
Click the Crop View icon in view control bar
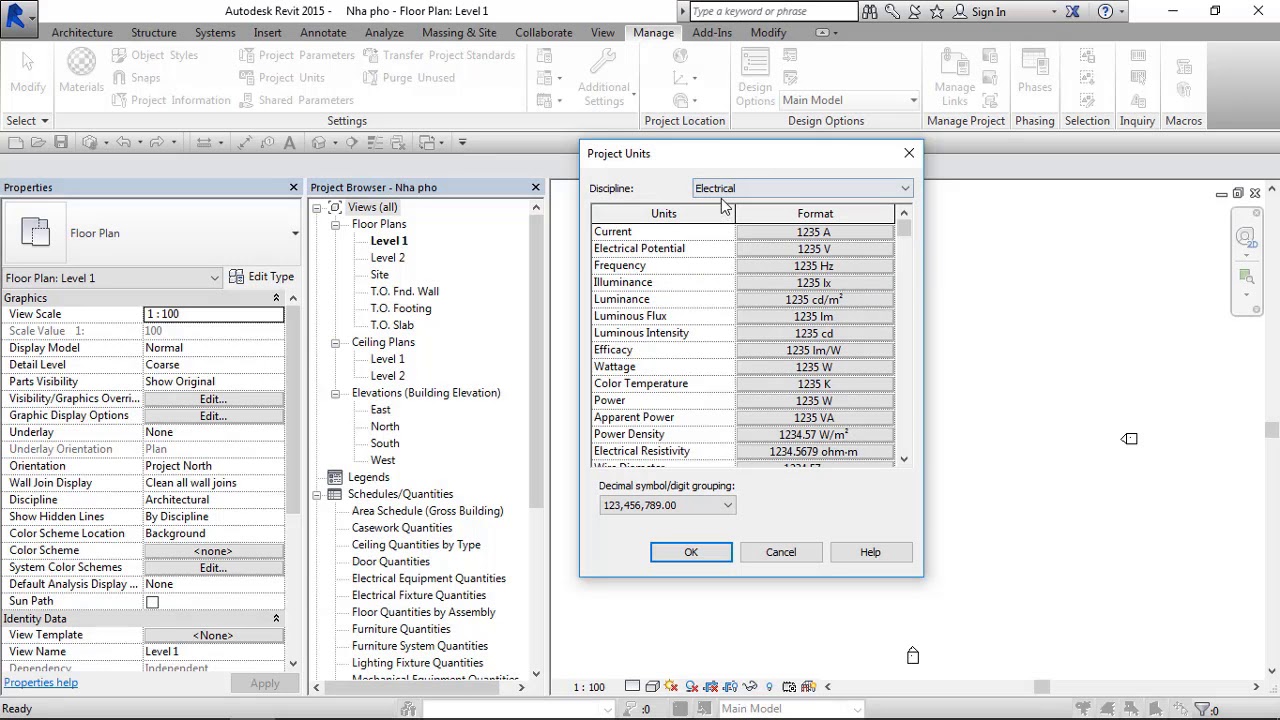[x=711, y=687]
